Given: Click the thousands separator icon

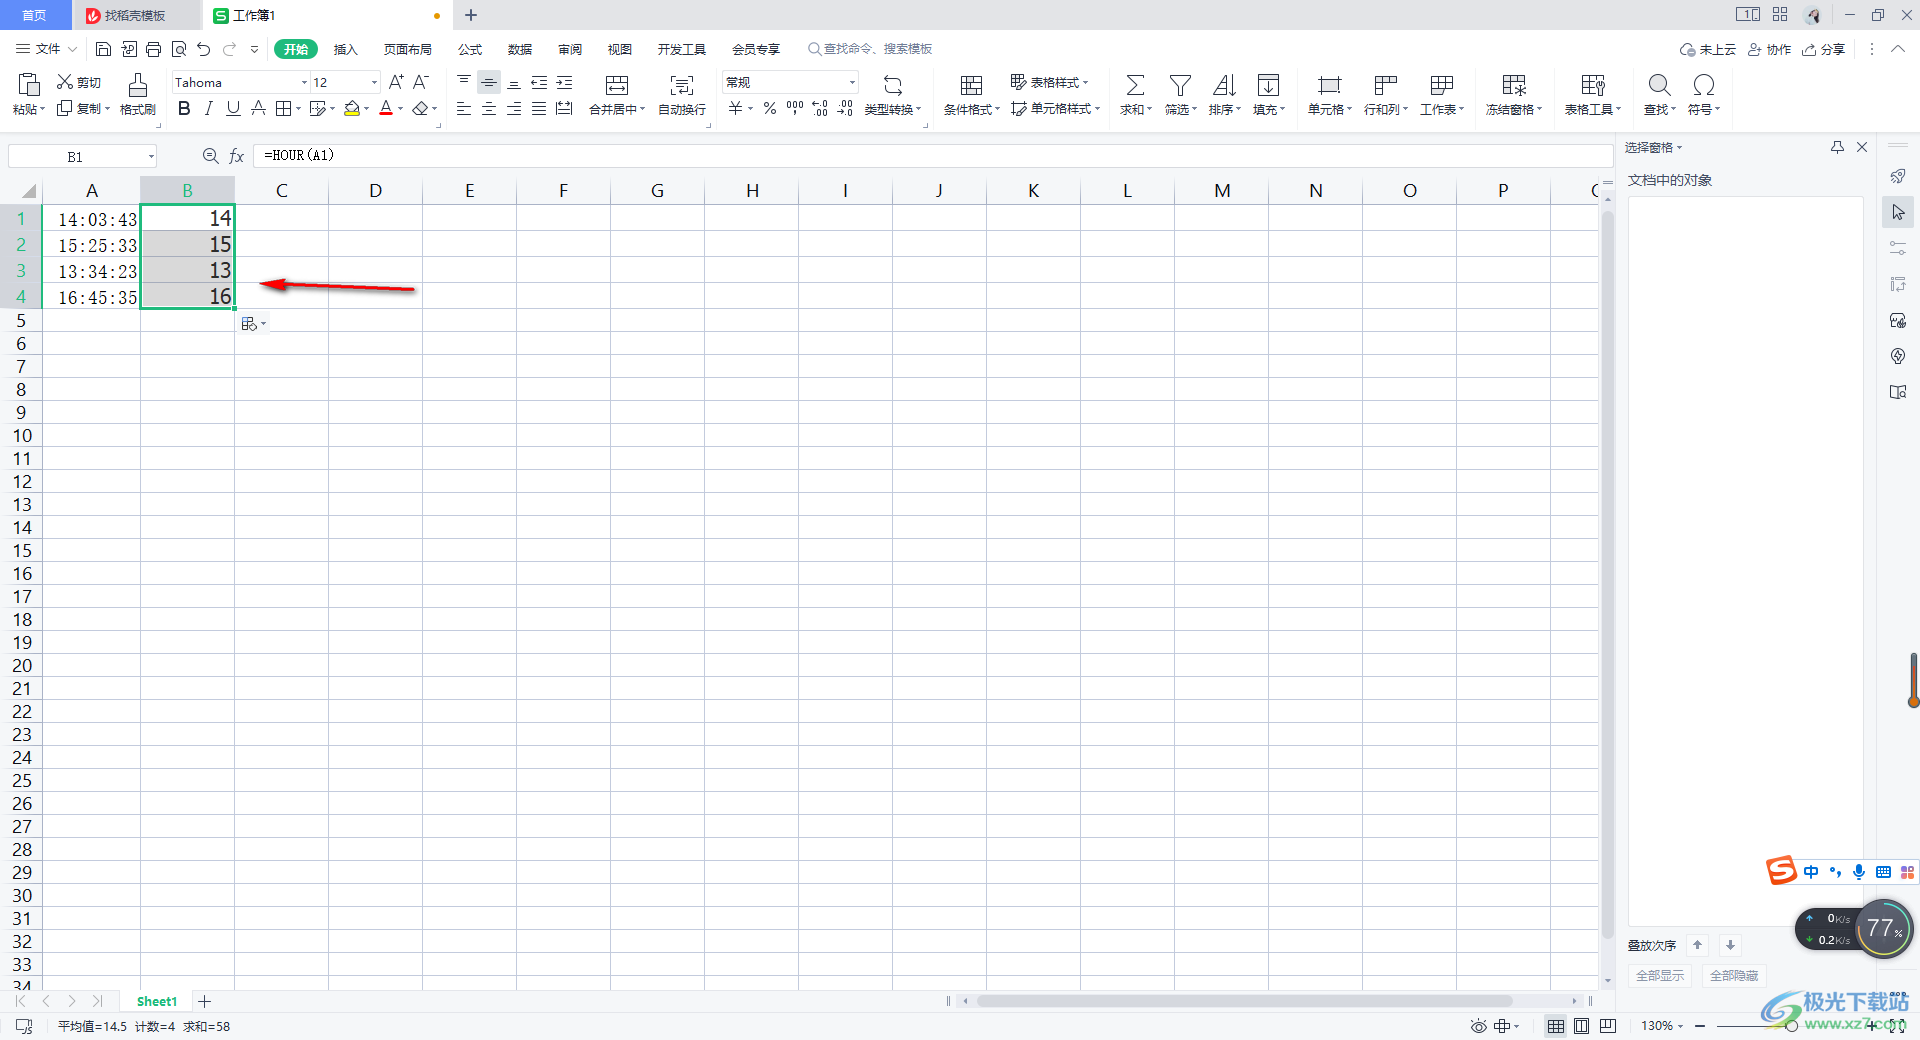Looking at the screenshot, I should pyautogui.click(x=795, y=108).
